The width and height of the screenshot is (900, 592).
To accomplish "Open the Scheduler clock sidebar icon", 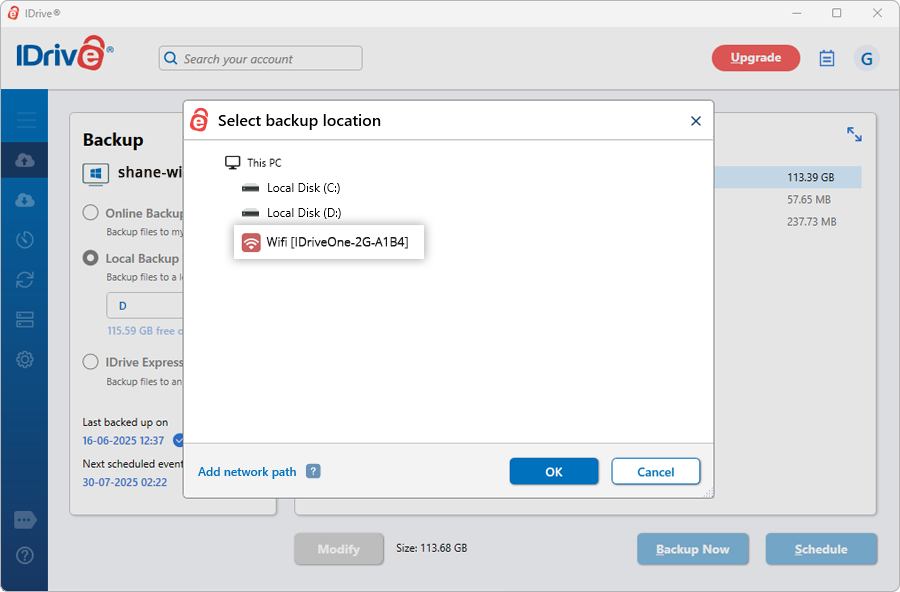I will click(25, 239).
